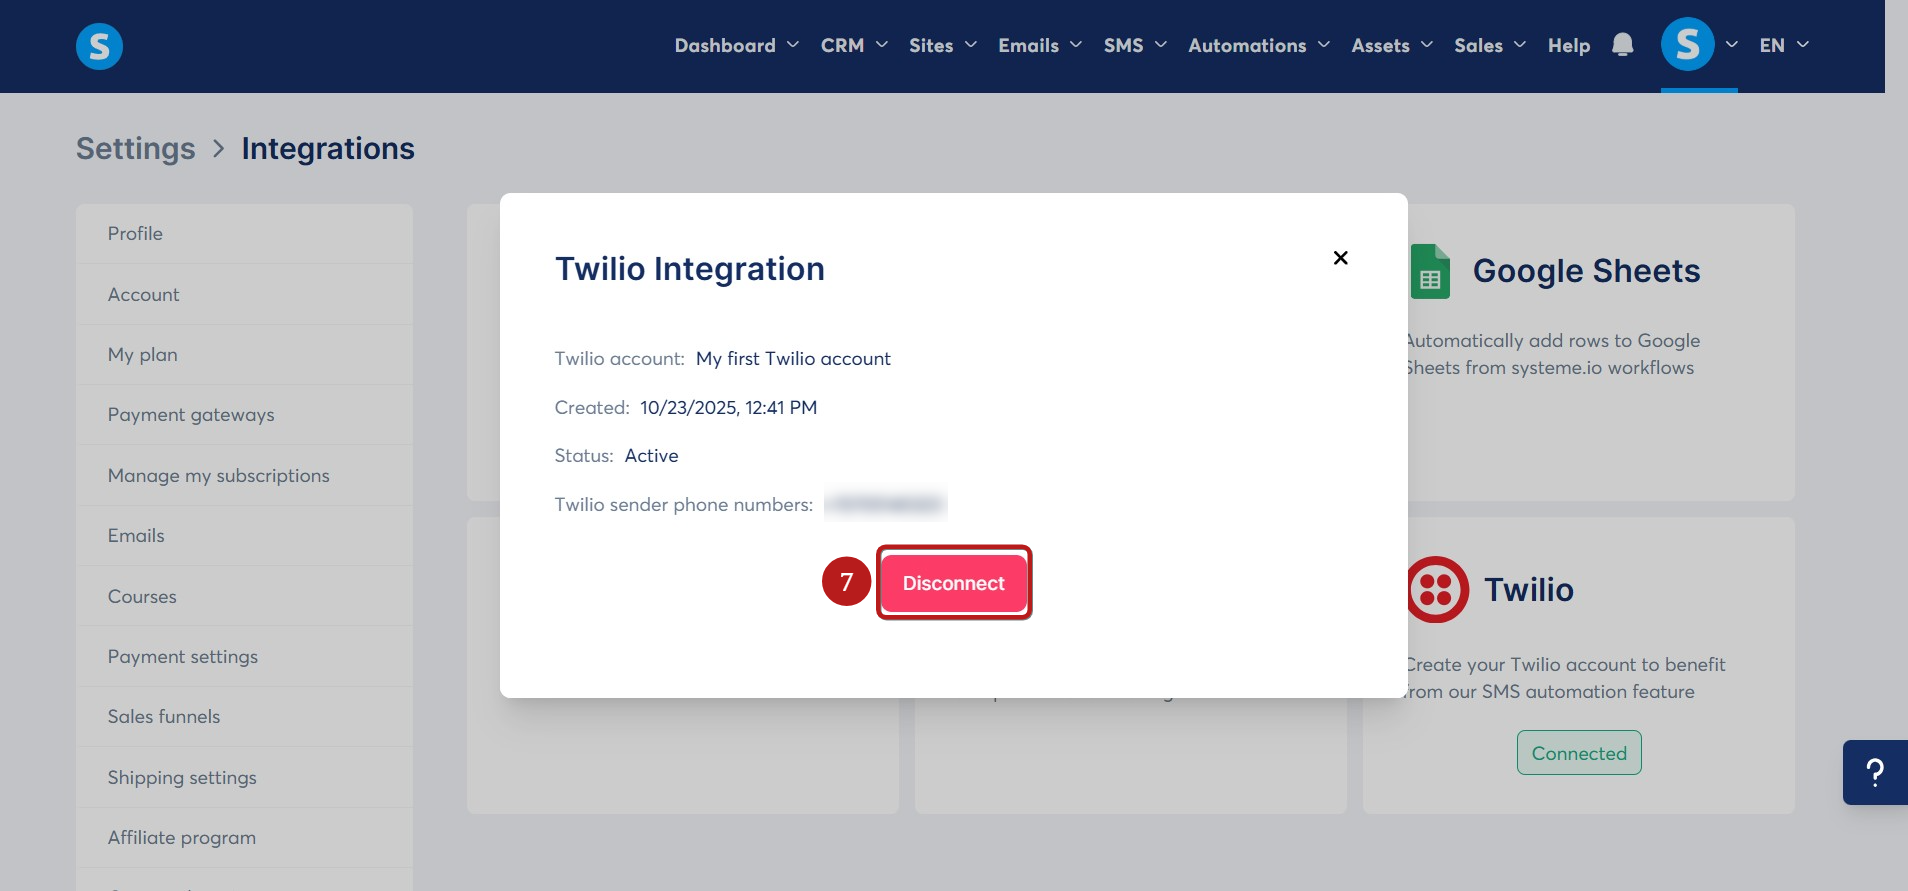Click the Google Sheets card title
The height and width of the screenshot is (891, 1908).
pos(1586,271)
